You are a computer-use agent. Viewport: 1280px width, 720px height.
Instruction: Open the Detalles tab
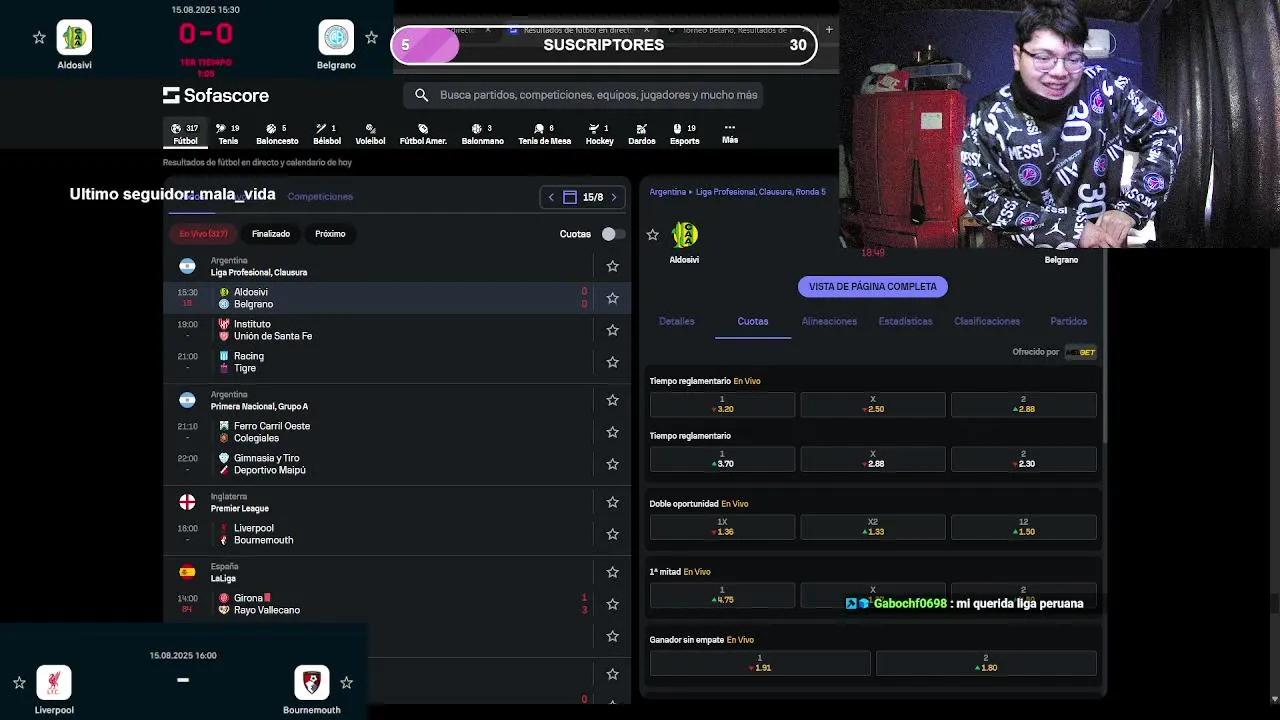(677, 321)
